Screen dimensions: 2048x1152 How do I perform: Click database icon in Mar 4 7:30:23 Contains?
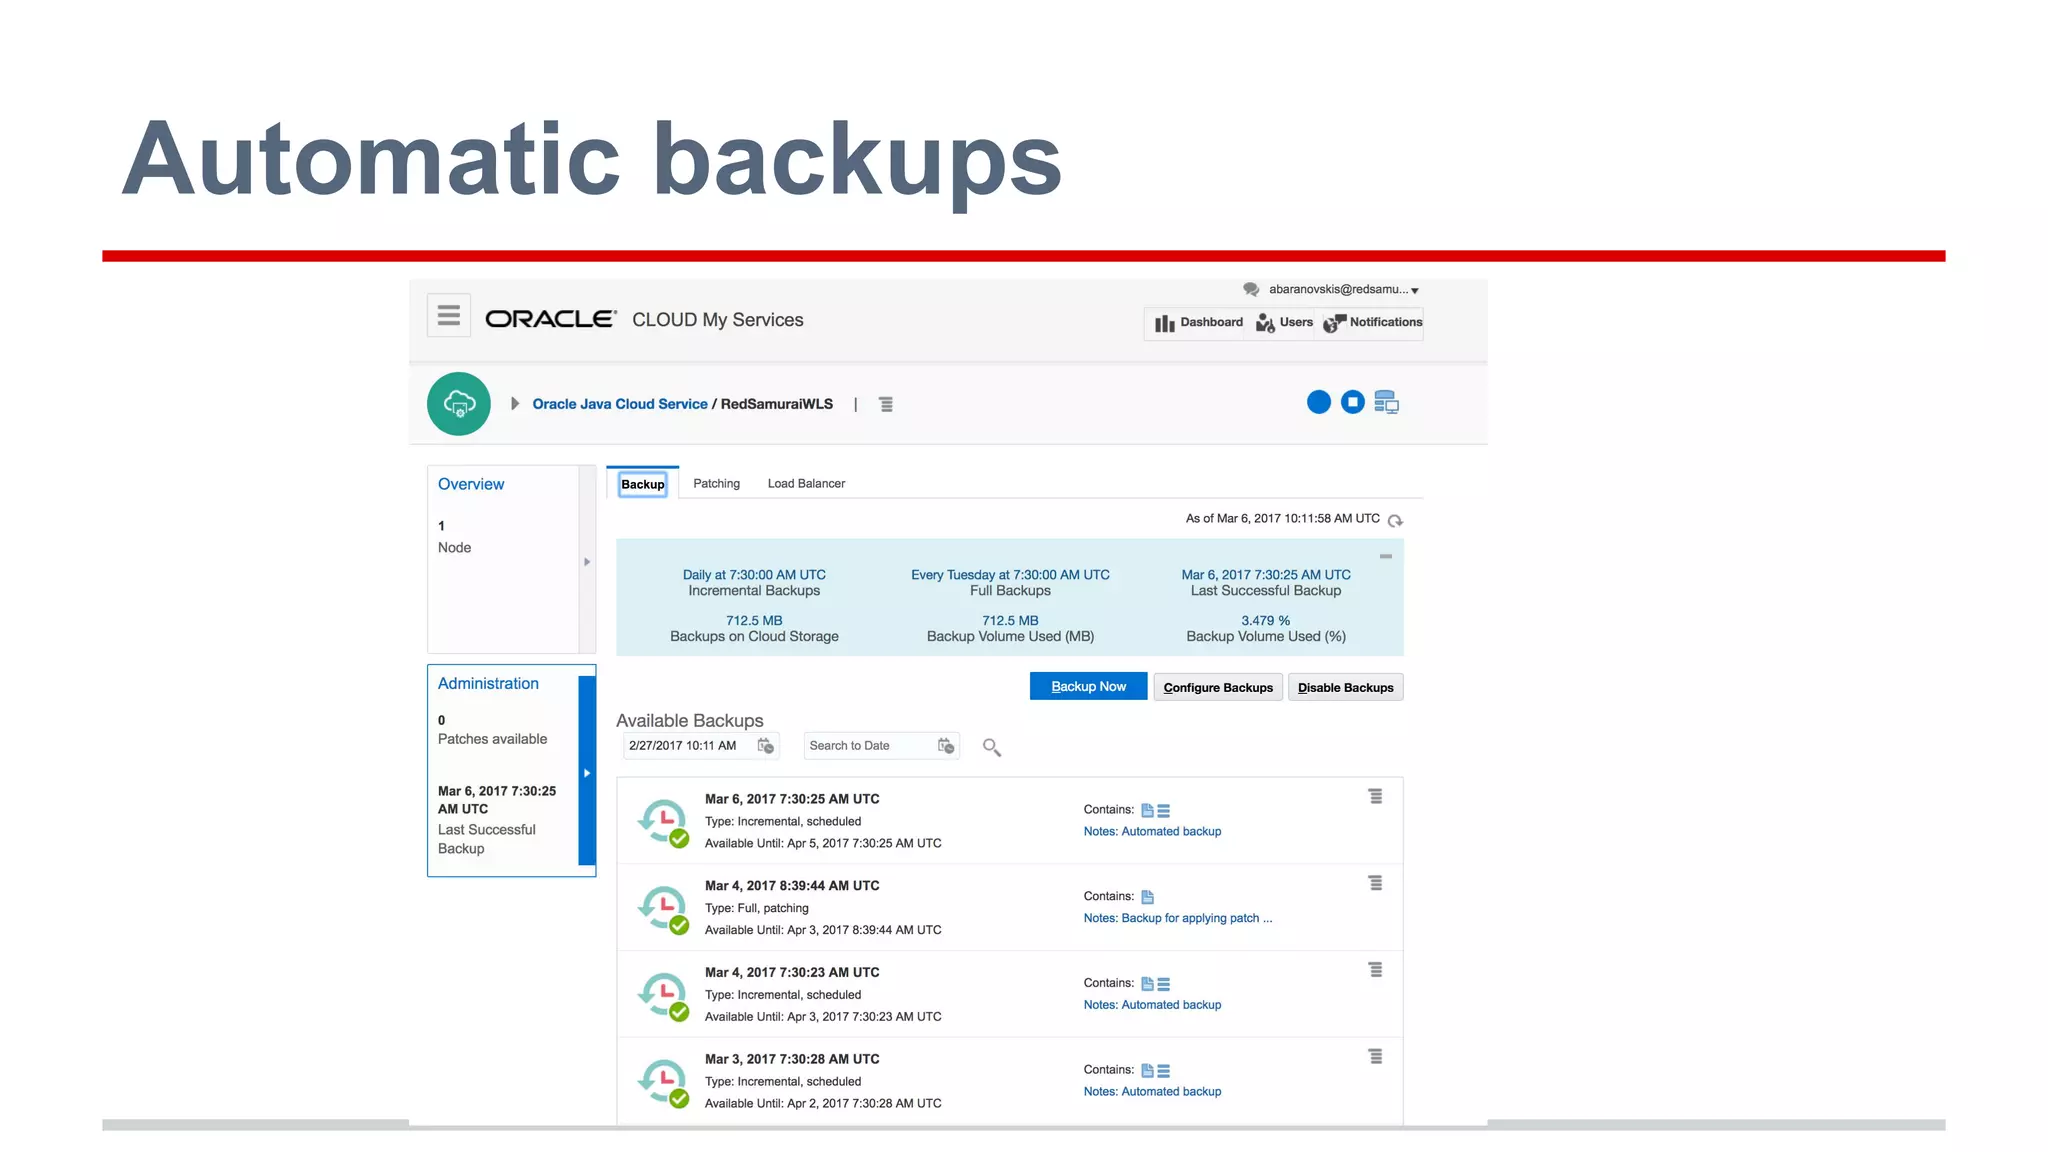(1163, 984)
